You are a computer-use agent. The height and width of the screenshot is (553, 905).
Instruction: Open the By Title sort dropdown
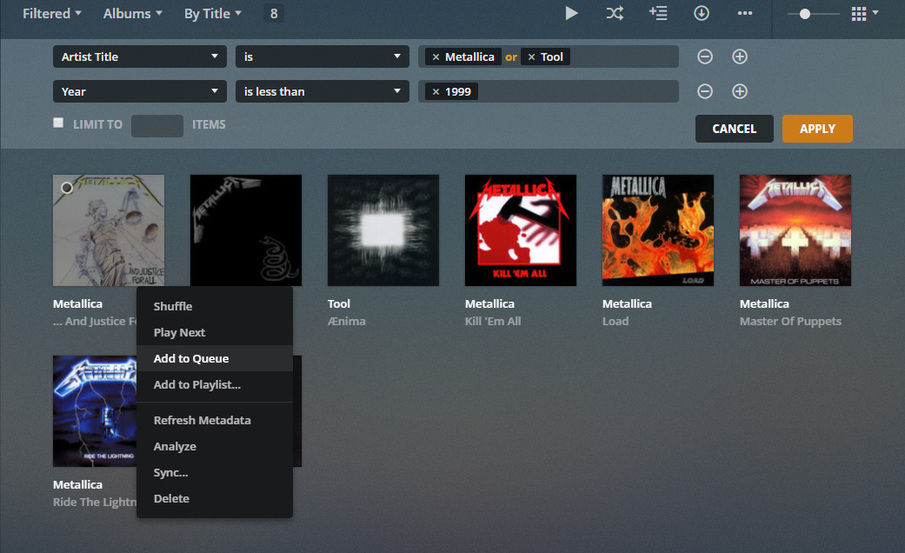click(212, 13)
